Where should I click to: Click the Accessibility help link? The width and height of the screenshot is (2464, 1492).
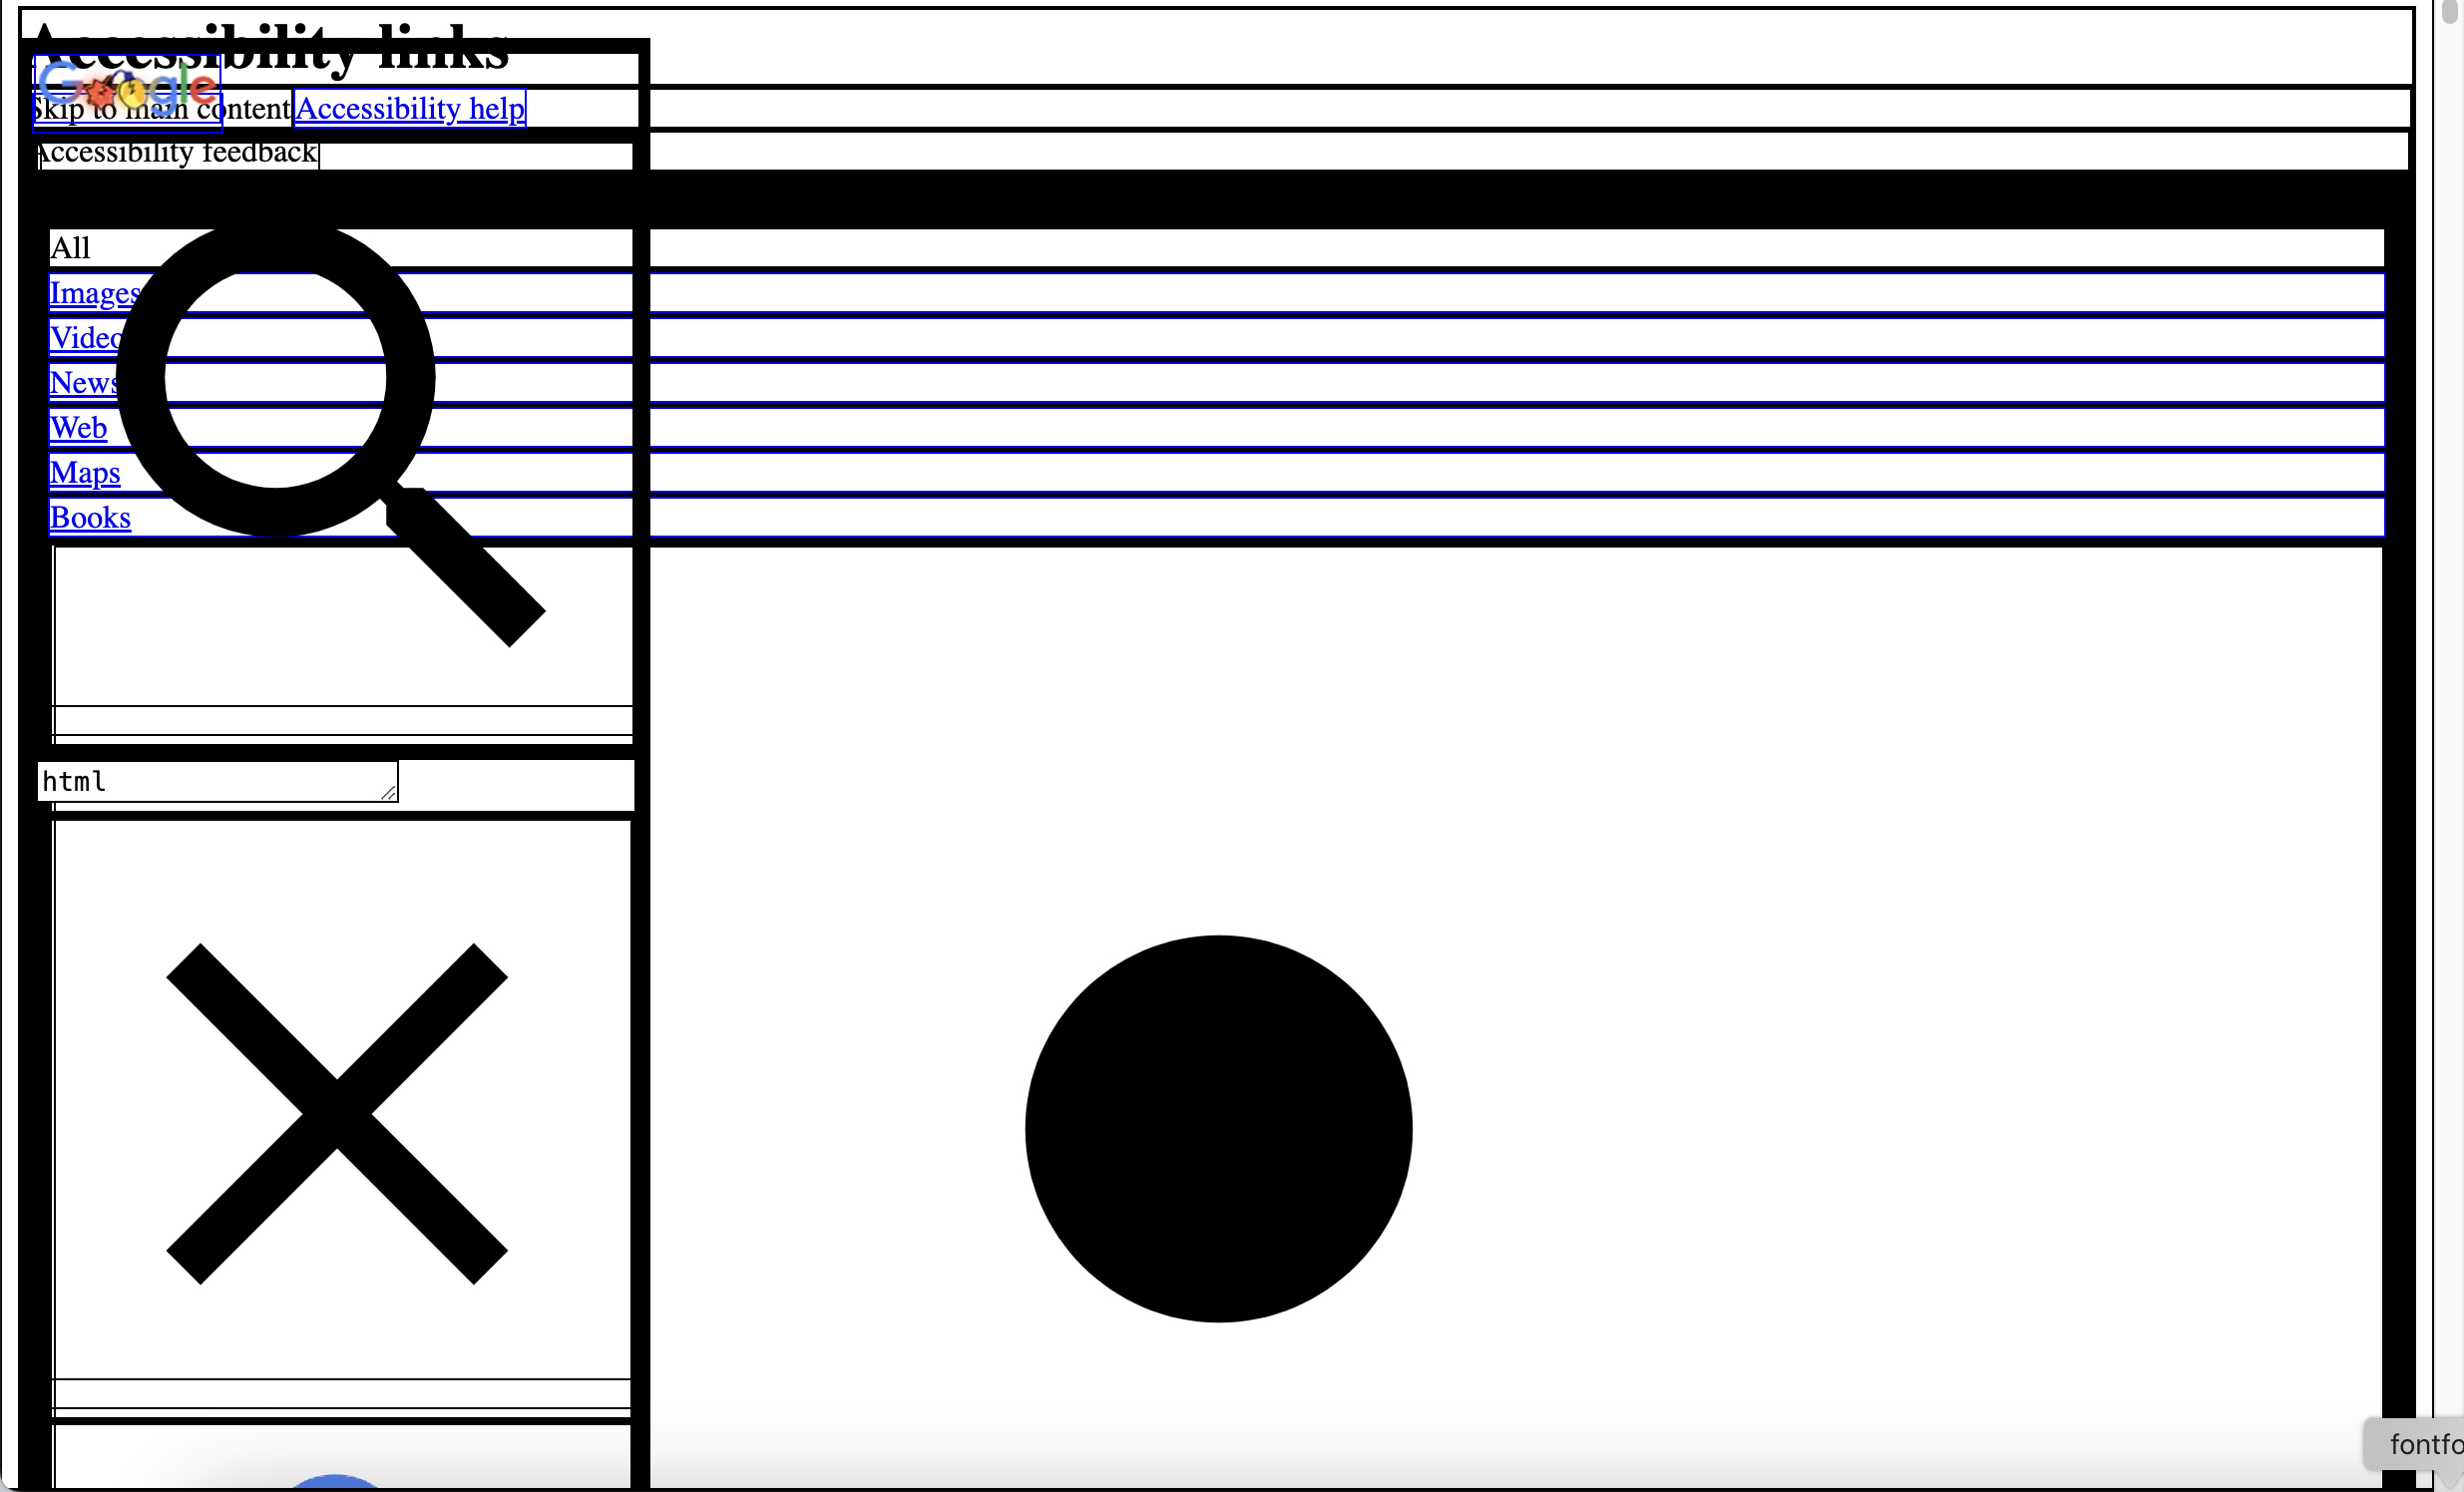click(408, 108)
